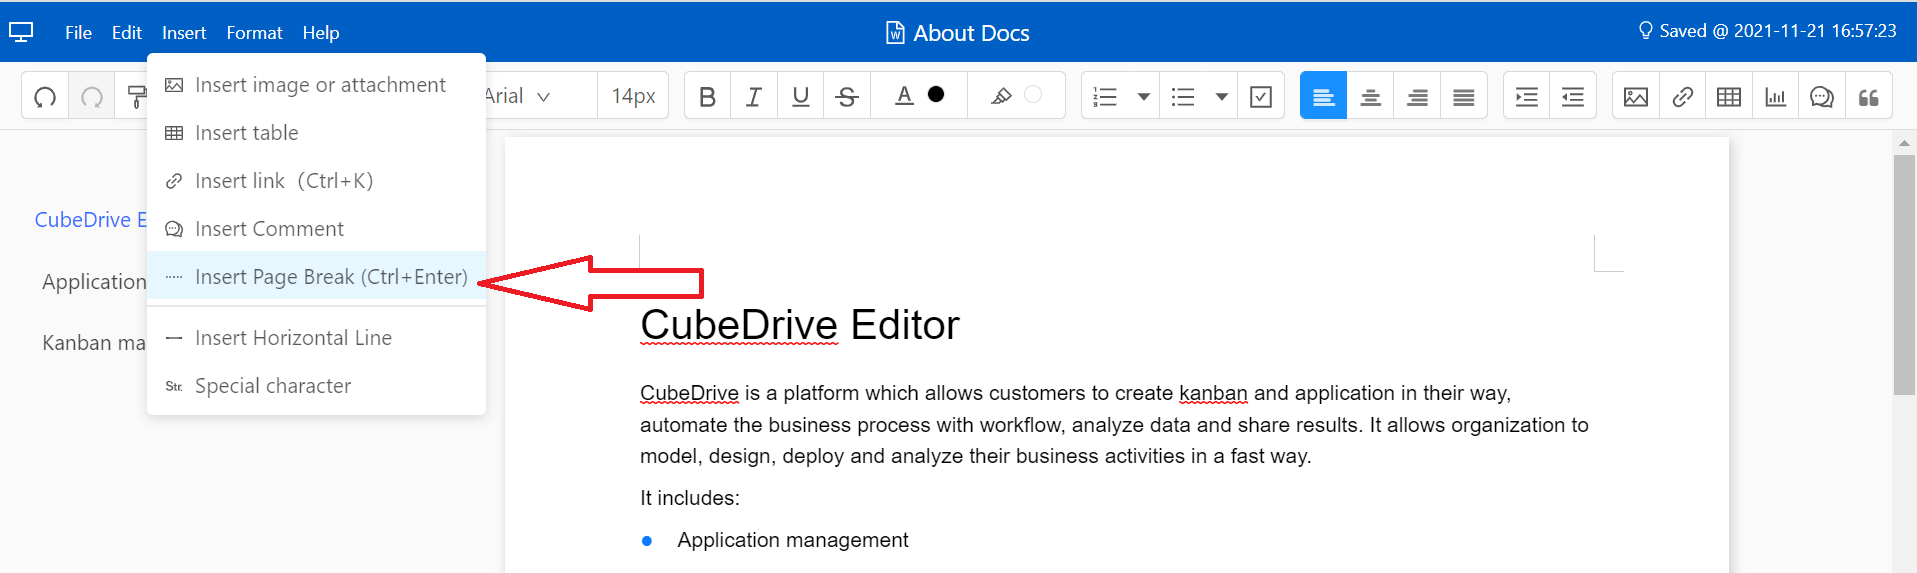Open the Edit menu
Screen dimensions: 1917x573
[x=126, y=33]
